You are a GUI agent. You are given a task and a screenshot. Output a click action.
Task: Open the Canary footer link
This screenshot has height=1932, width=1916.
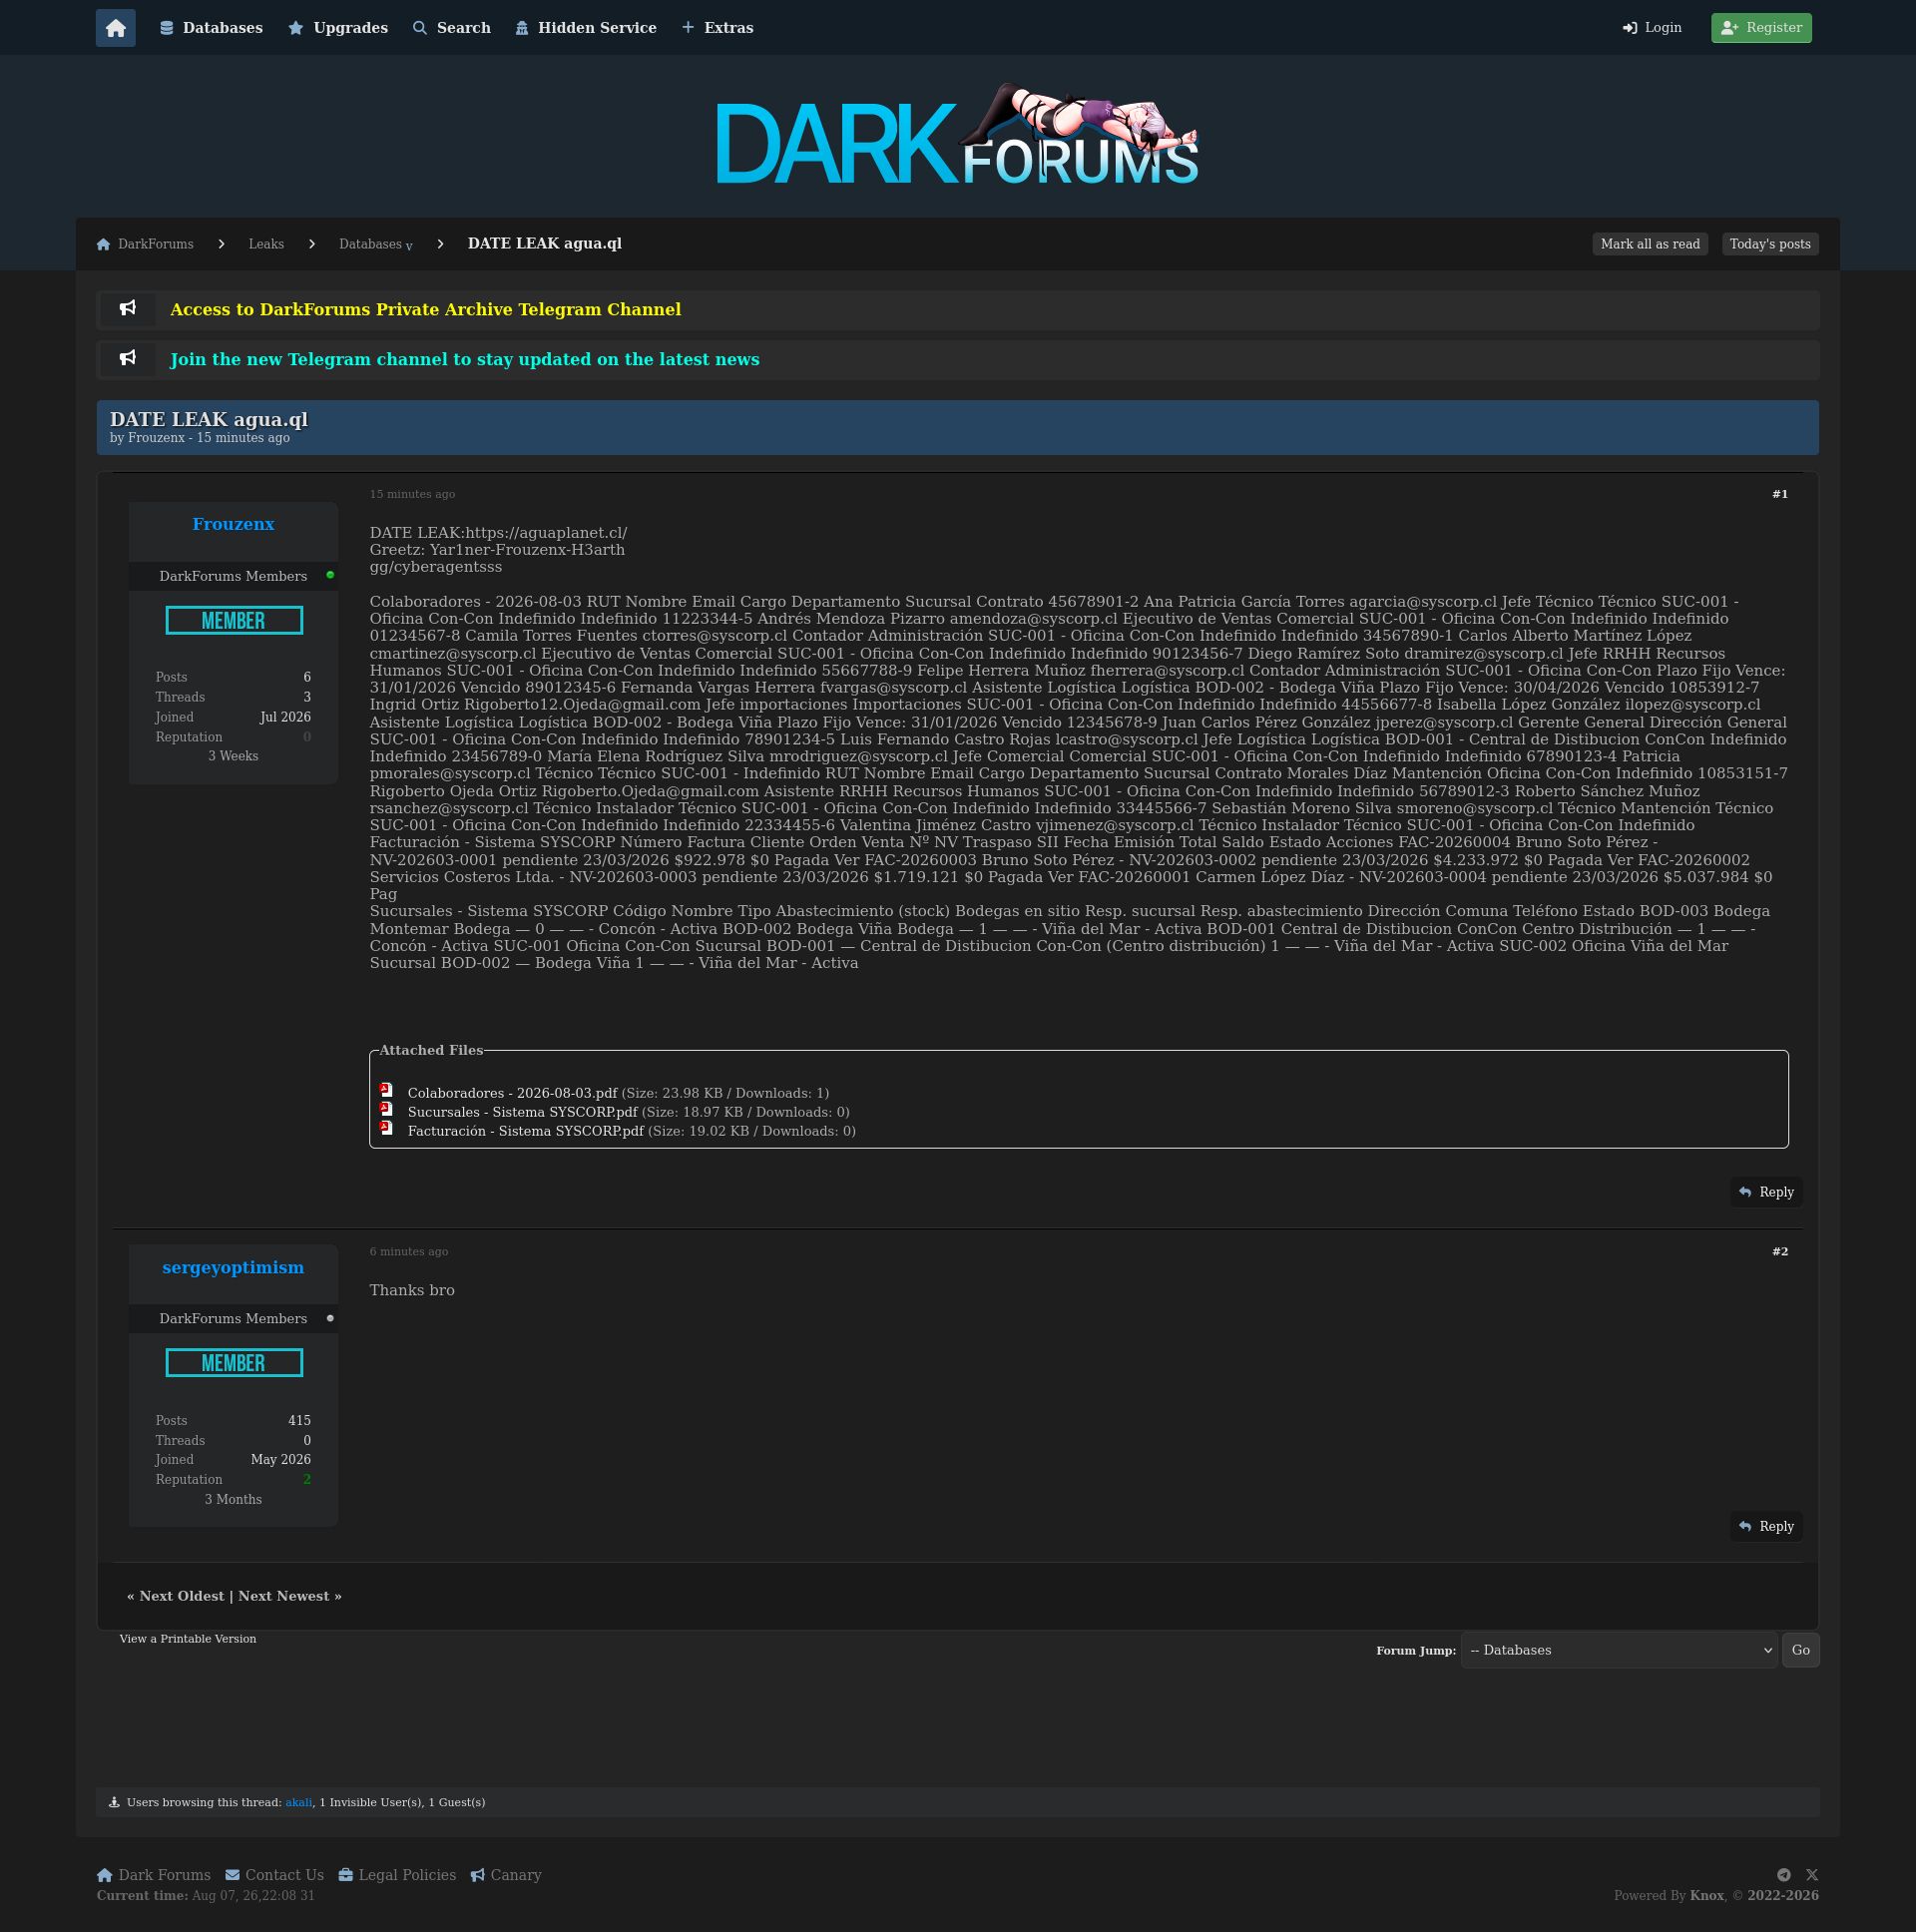click(506, 1875)
